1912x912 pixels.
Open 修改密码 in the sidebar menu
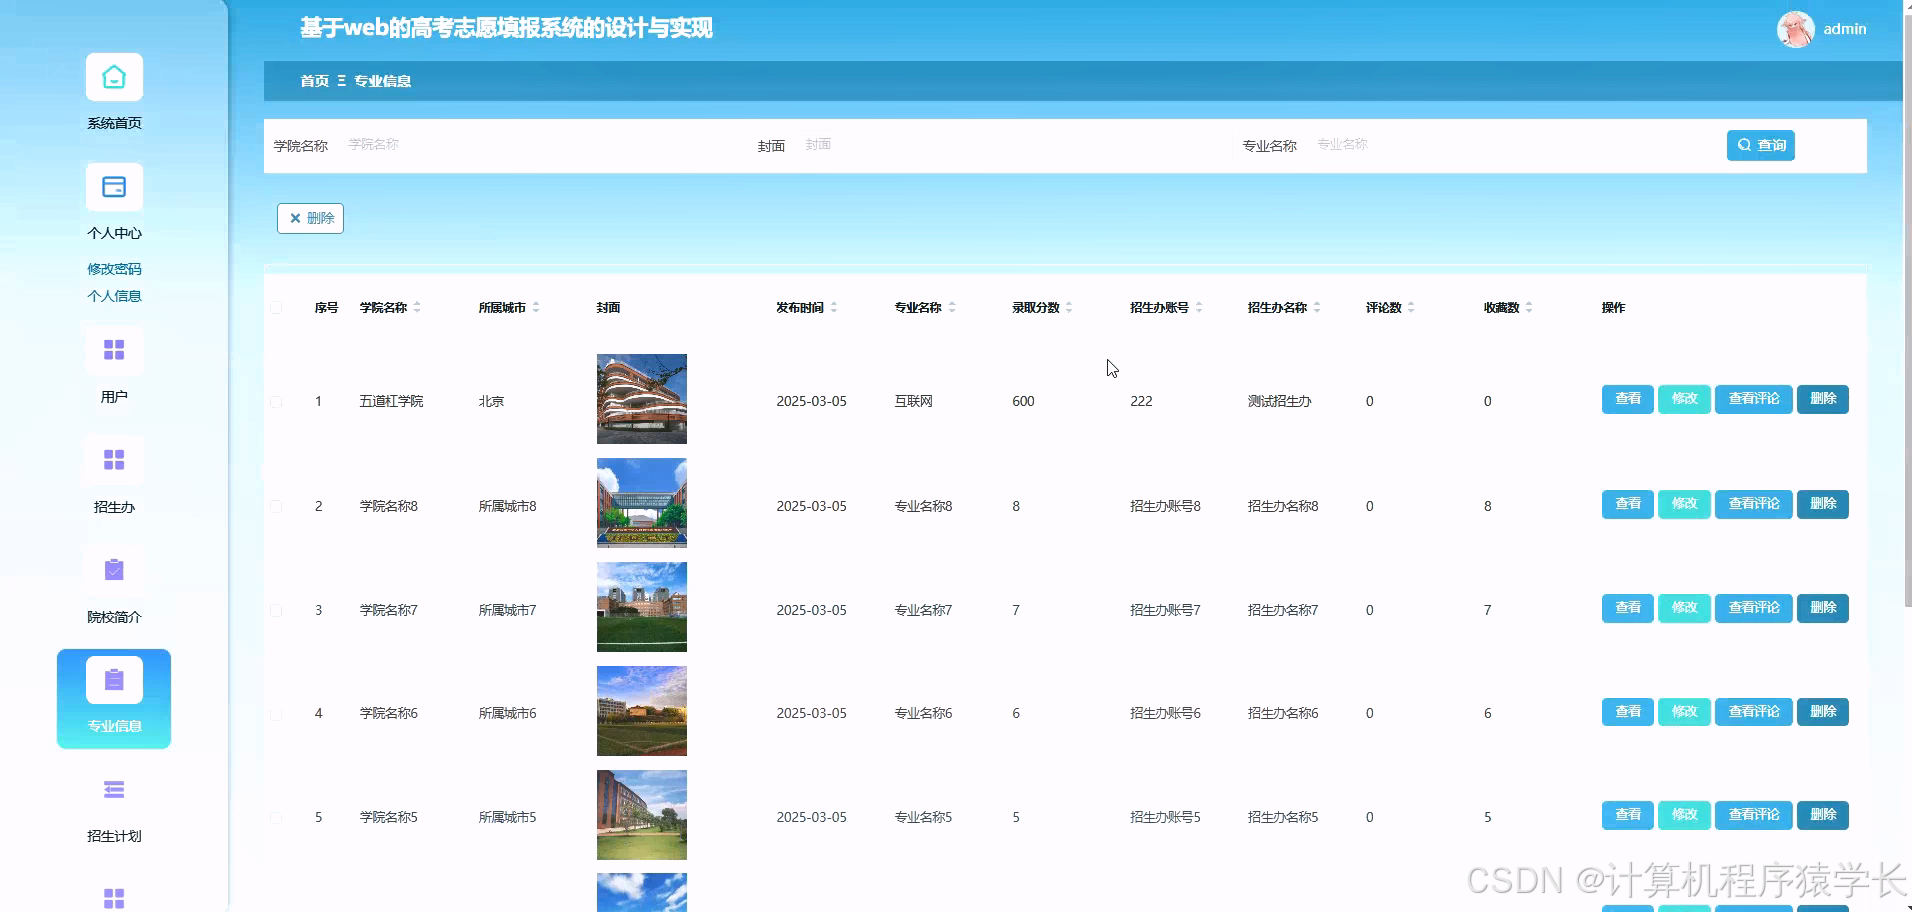coord(114,268)
